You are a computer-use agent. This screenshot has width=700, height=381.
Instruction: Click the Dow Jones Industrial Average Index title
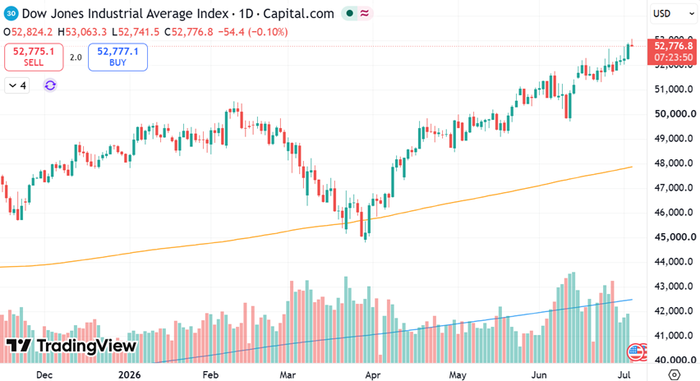(x=125, y=13)
